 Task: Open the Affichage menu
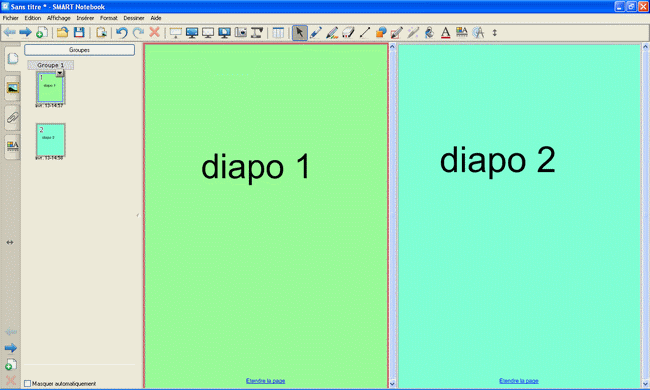click(x=58, y=18)
